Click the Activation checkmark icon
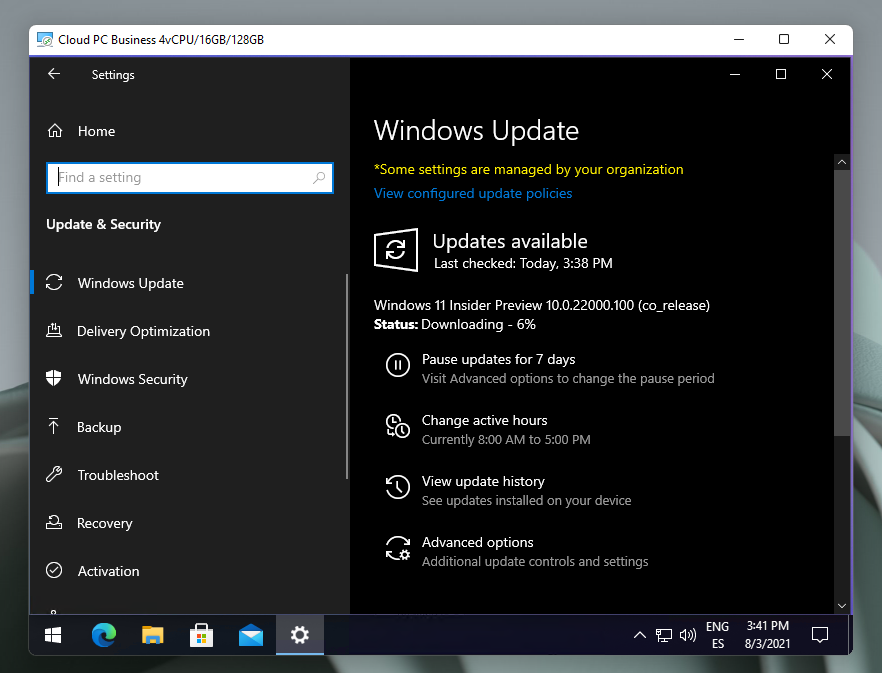Image resolution: width=882 pixels, height=673 pixels. [x=54, y=571]
